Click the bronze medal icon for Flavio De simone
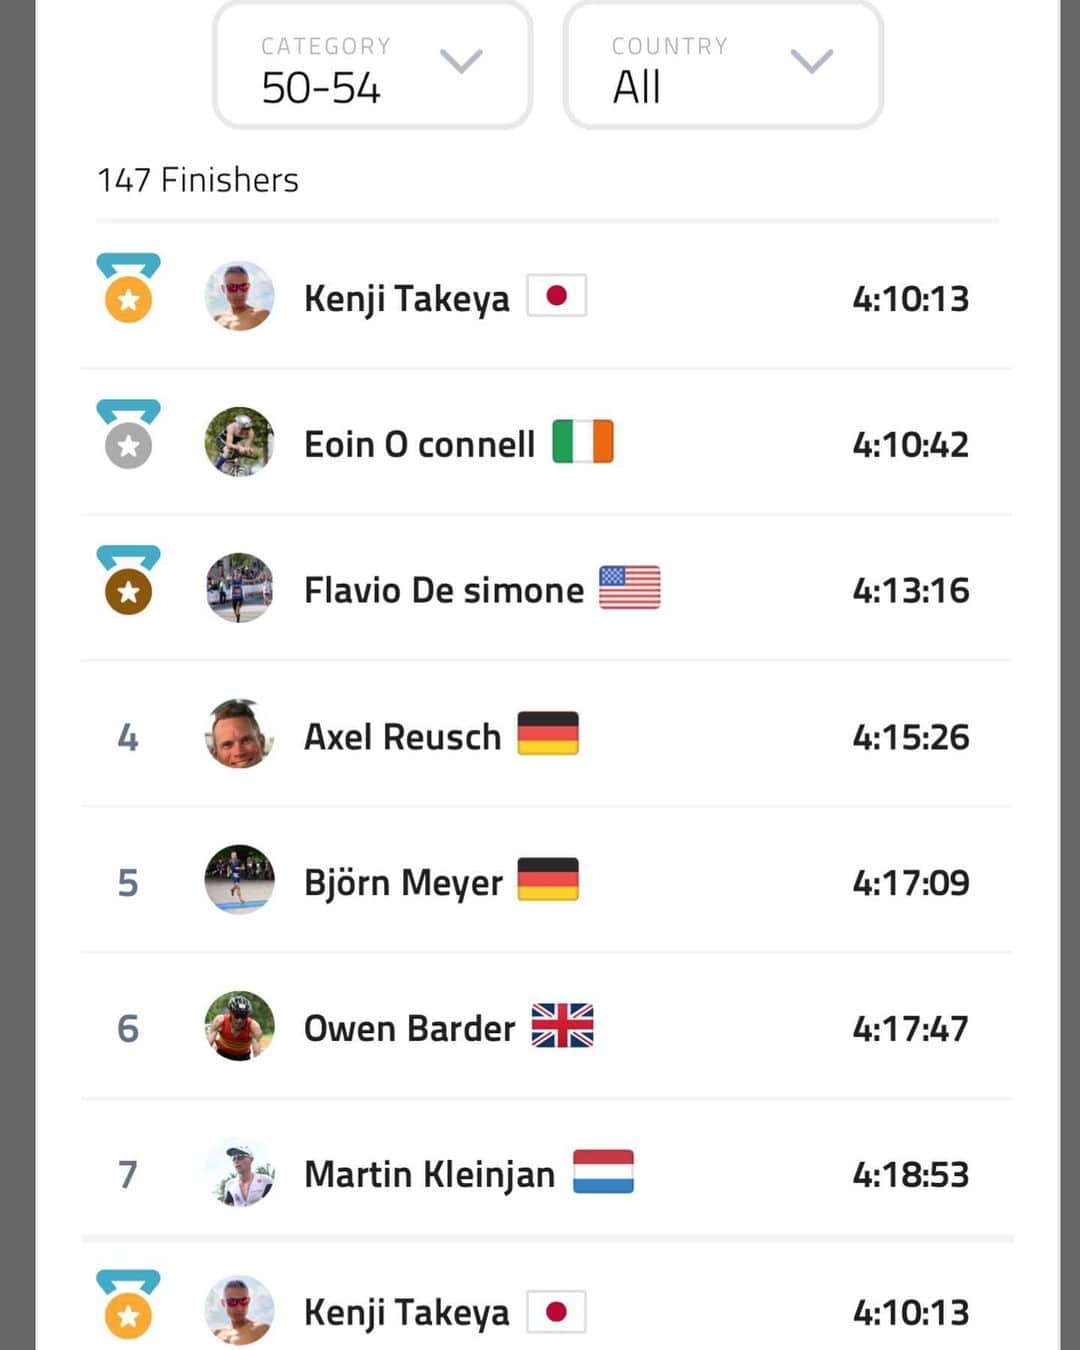Screen dimensions: 1080x1350 click(128, 580)
